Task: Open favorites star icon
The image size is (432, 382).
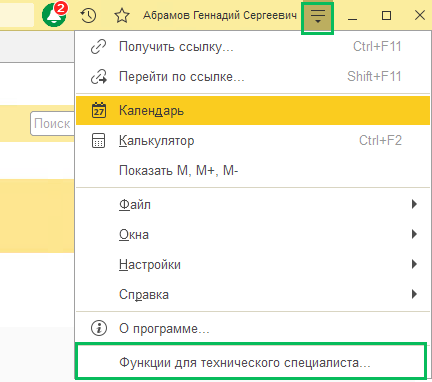Action: pyautogui.click(x=122, y=15)
